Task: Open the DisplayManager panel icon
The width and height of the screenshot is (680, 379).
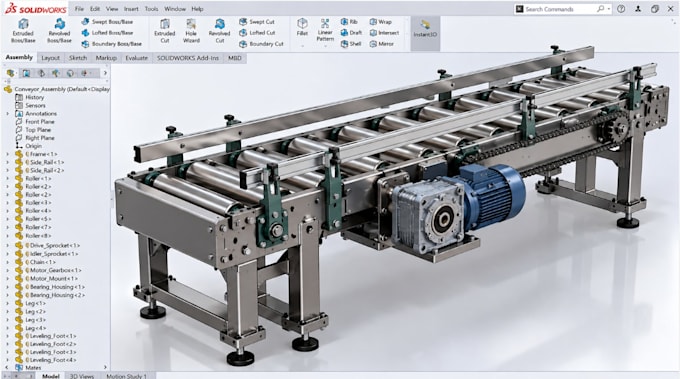Action: click(x=70, y=73)
